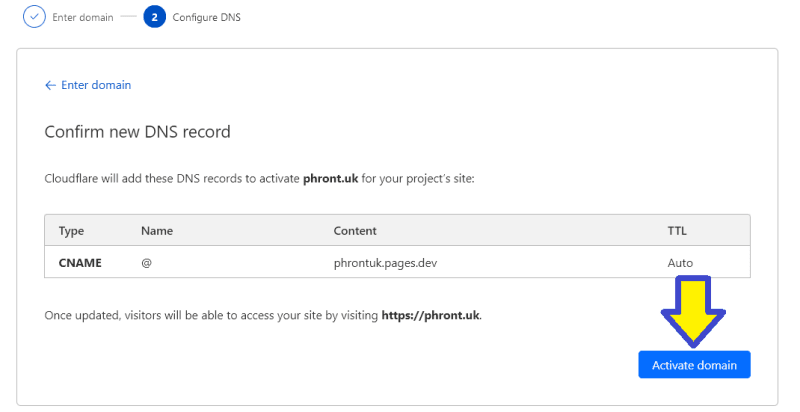Click the left arrow beside Enter domain
Screen dimensions: 800x412
50,85
